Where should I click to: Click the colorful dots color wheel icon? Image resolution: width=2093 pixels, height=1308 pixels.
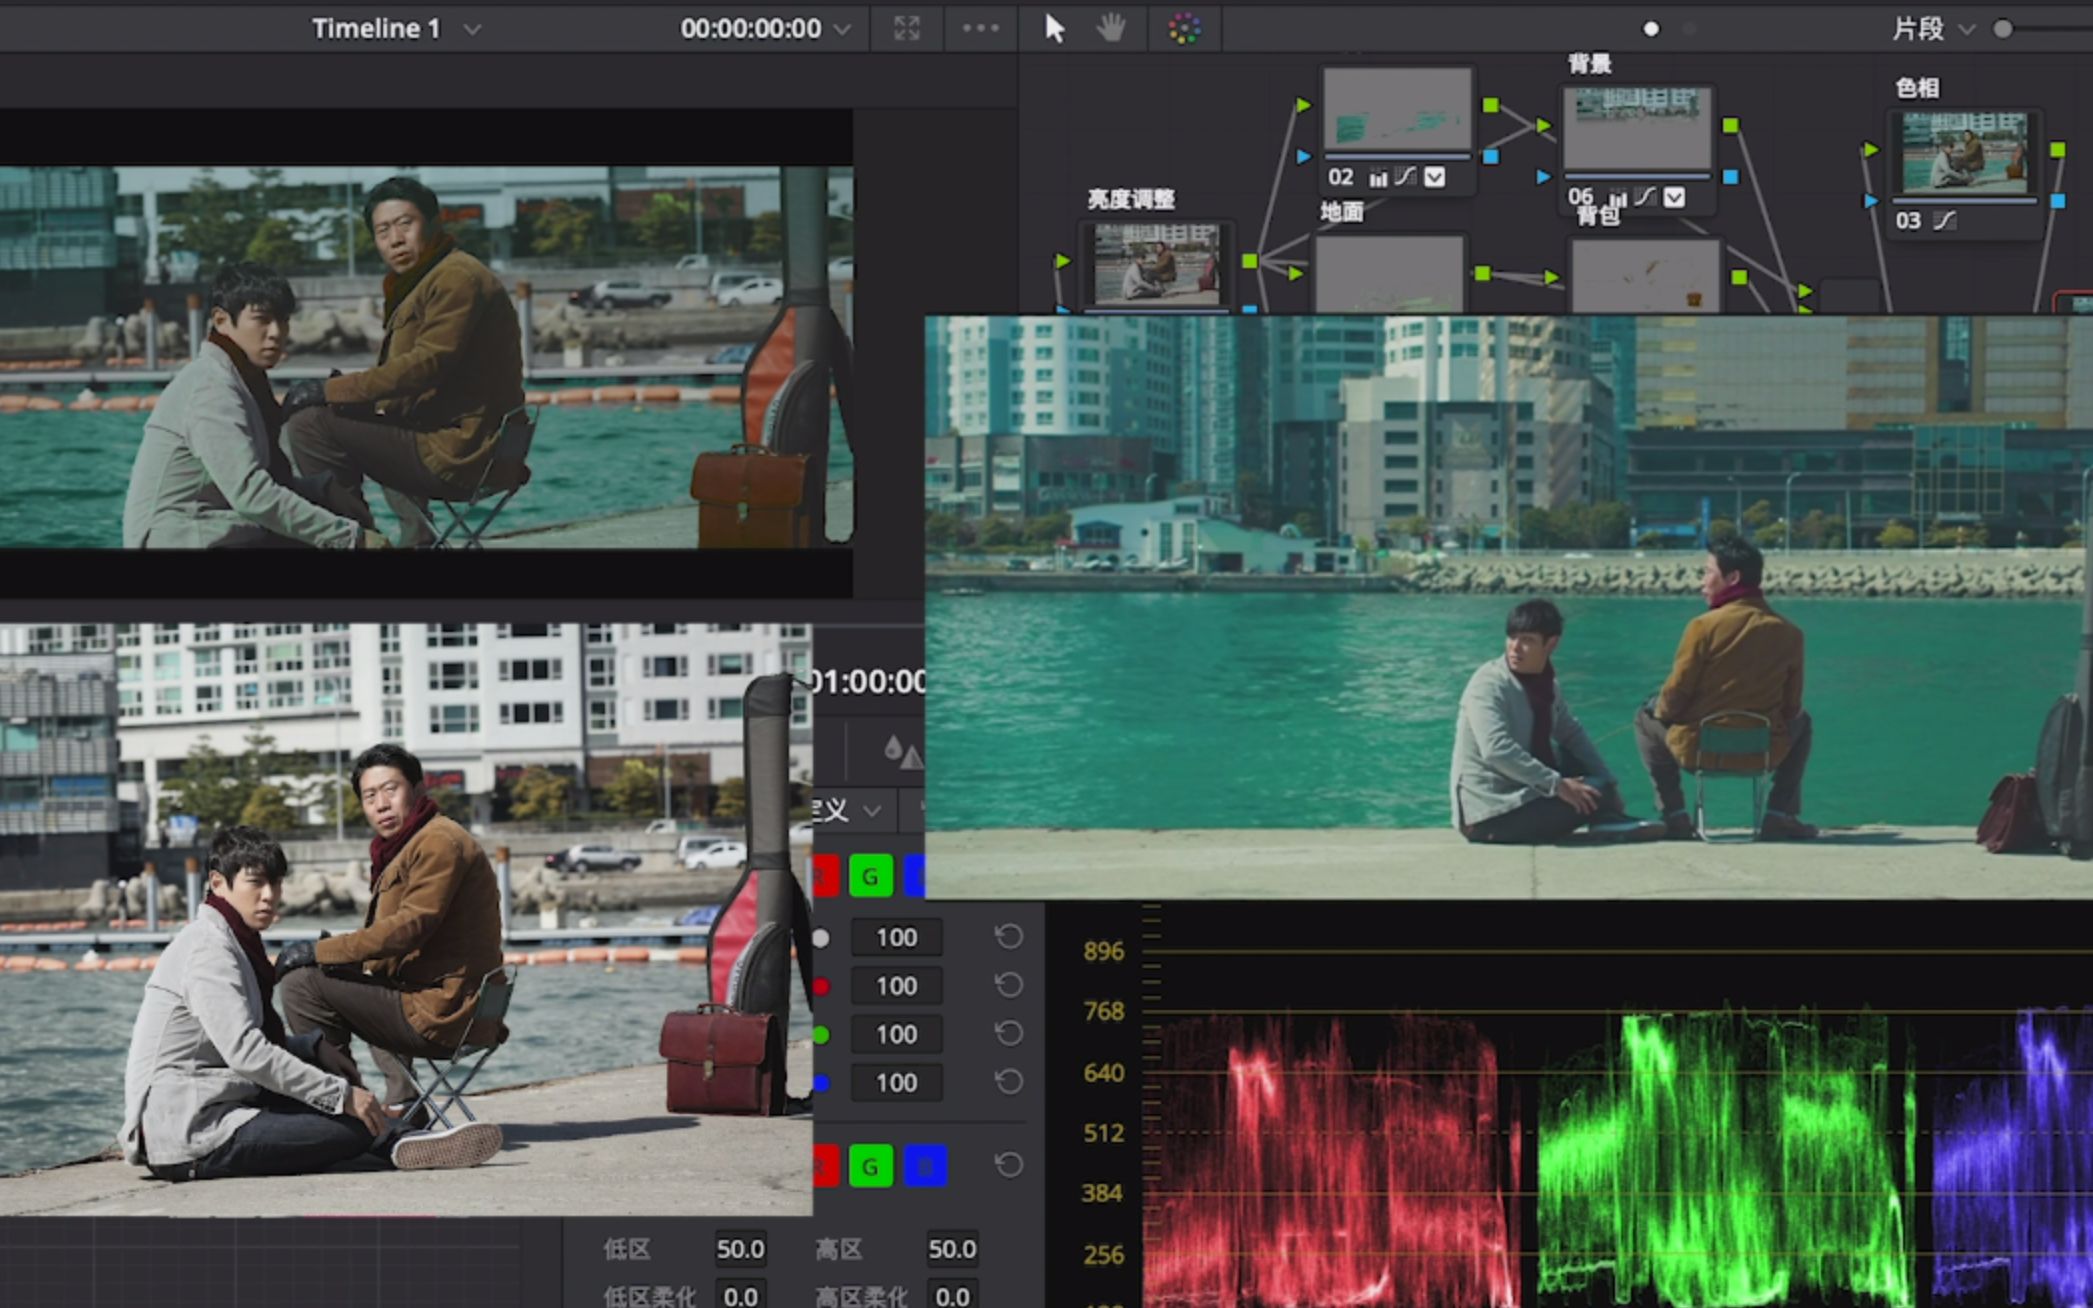click(x=1184, y=29)
